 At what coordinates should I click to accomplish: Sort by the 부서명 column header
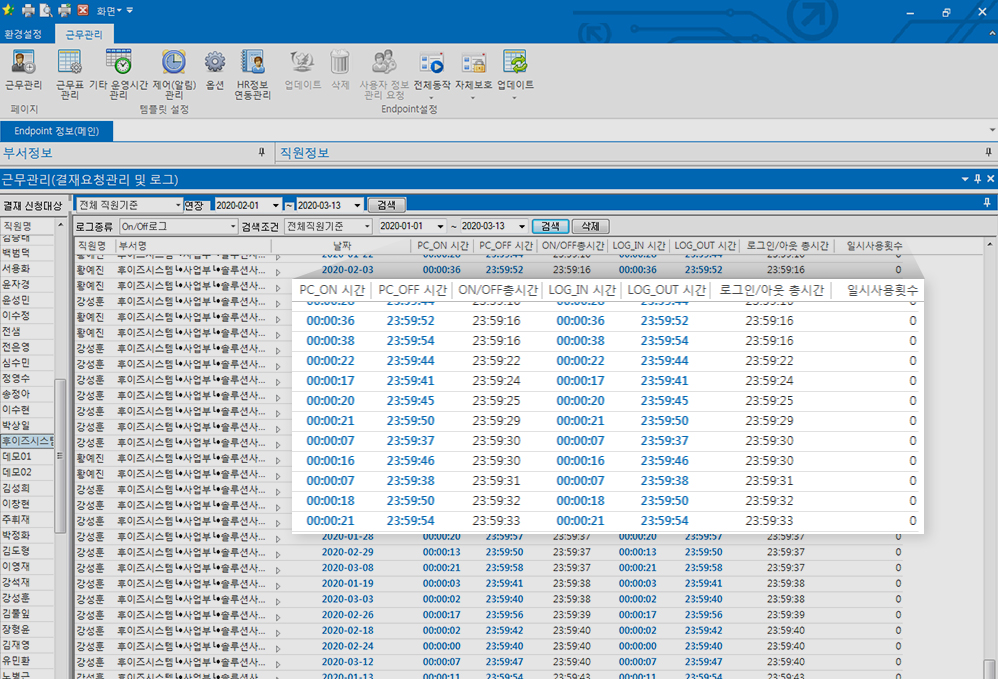click(193, 246)
